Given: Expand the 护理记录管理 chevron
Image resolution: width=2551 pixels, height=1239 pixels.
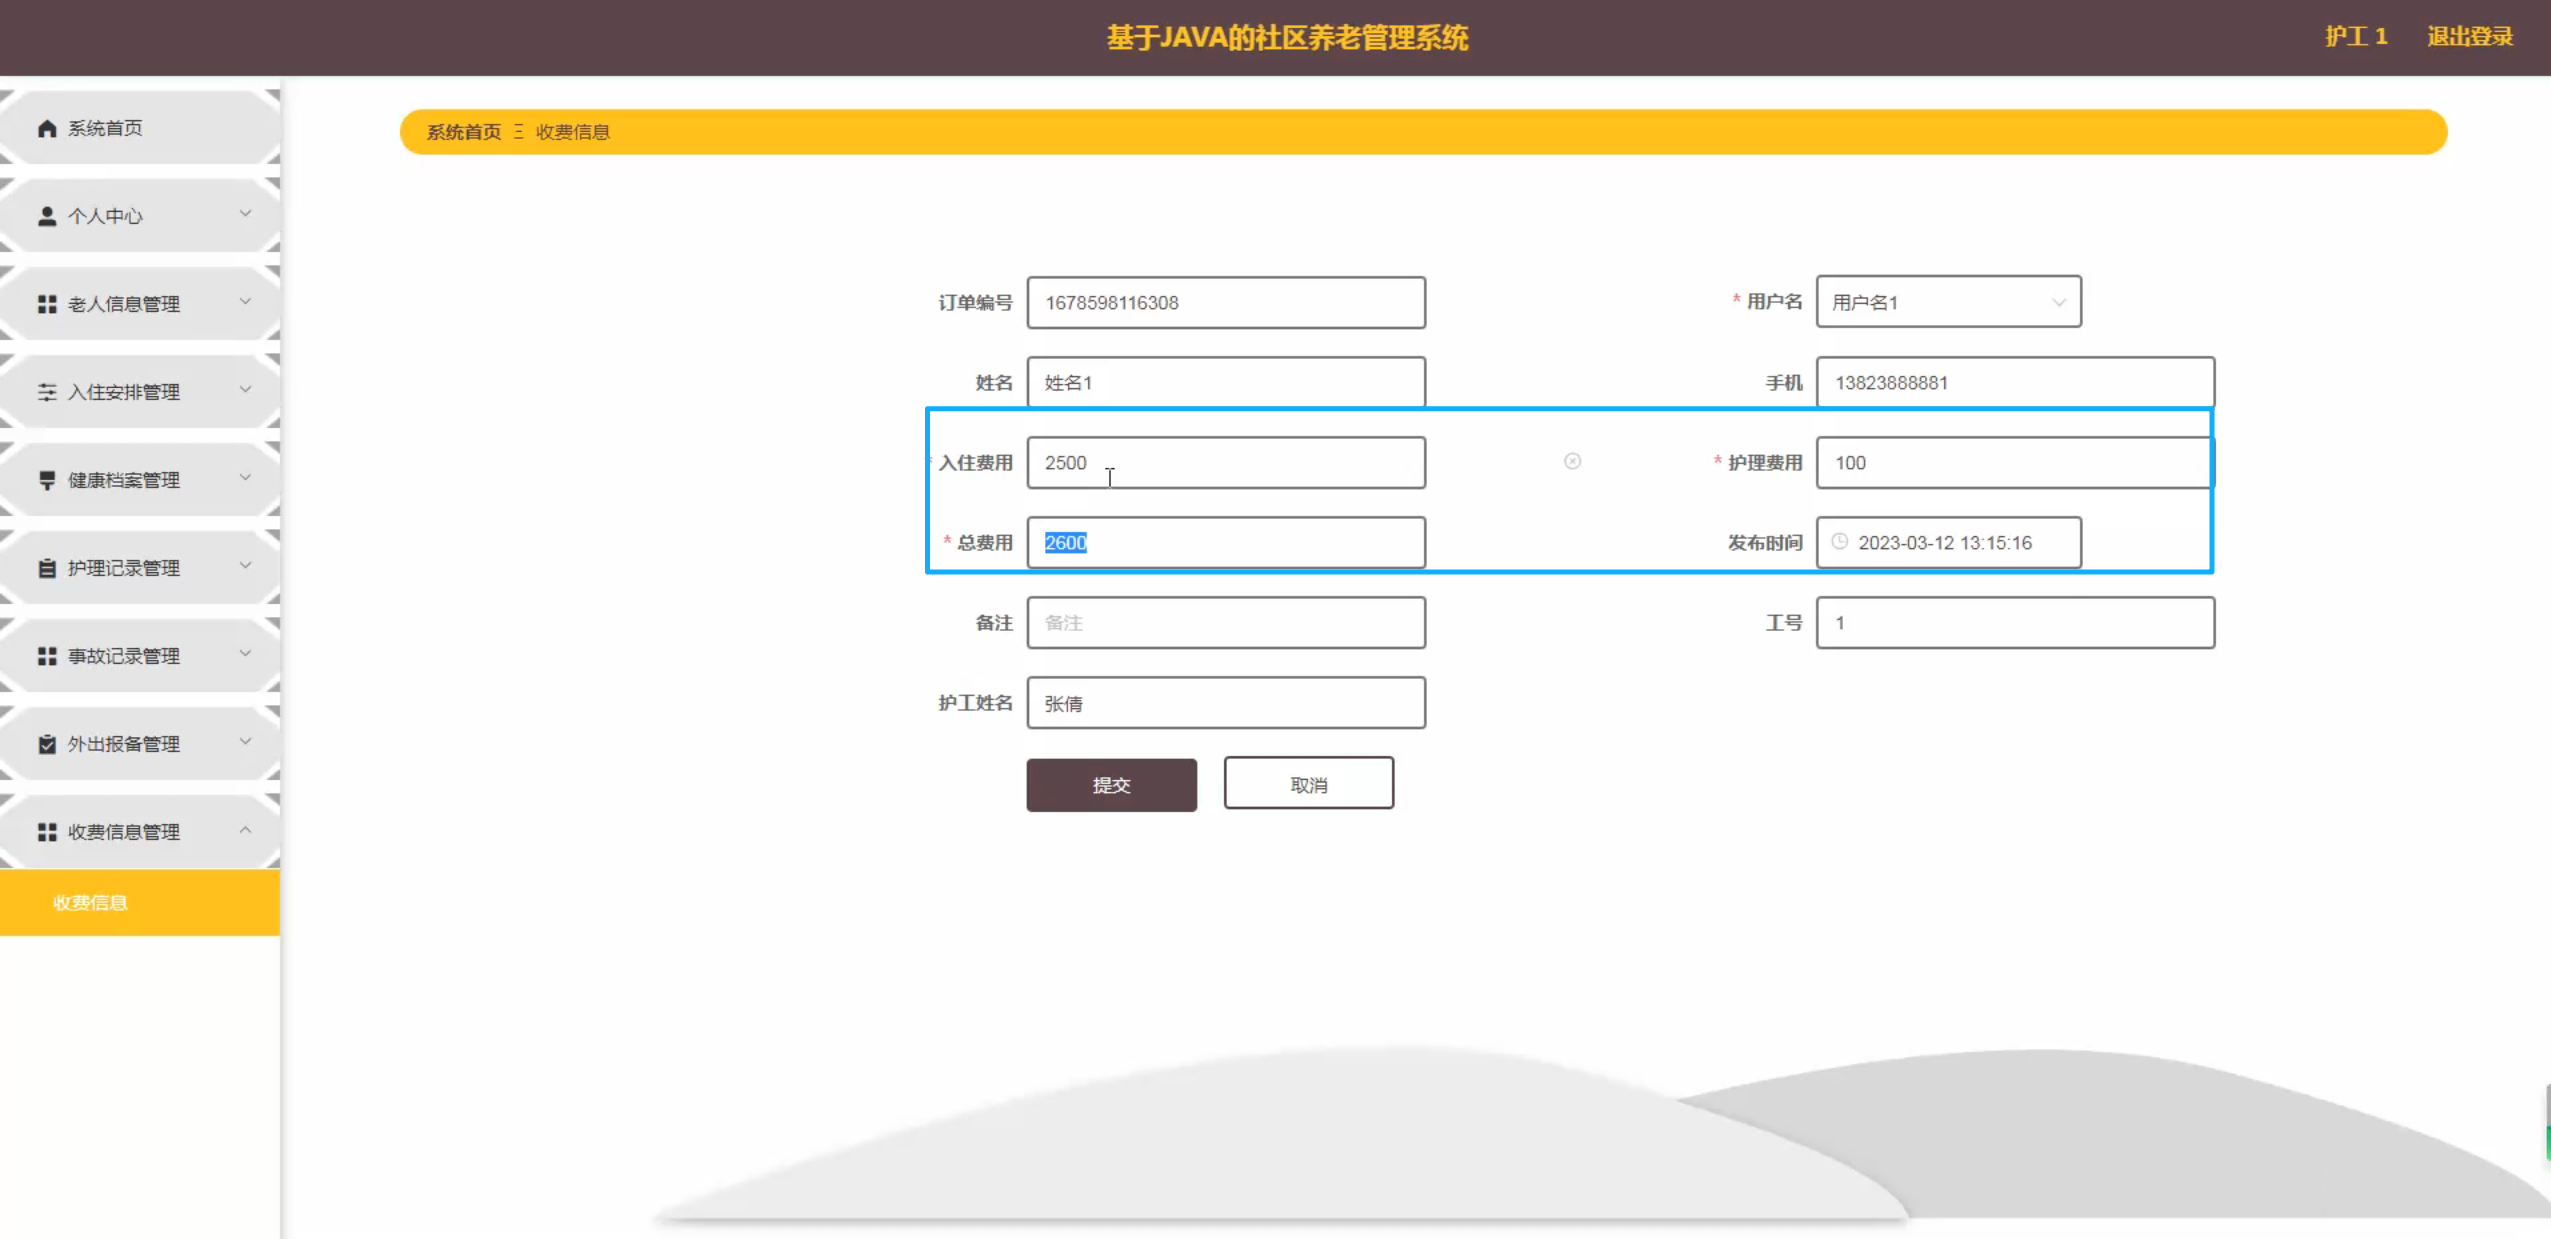Looking at the screenshot, I should (x=245, y=566).
